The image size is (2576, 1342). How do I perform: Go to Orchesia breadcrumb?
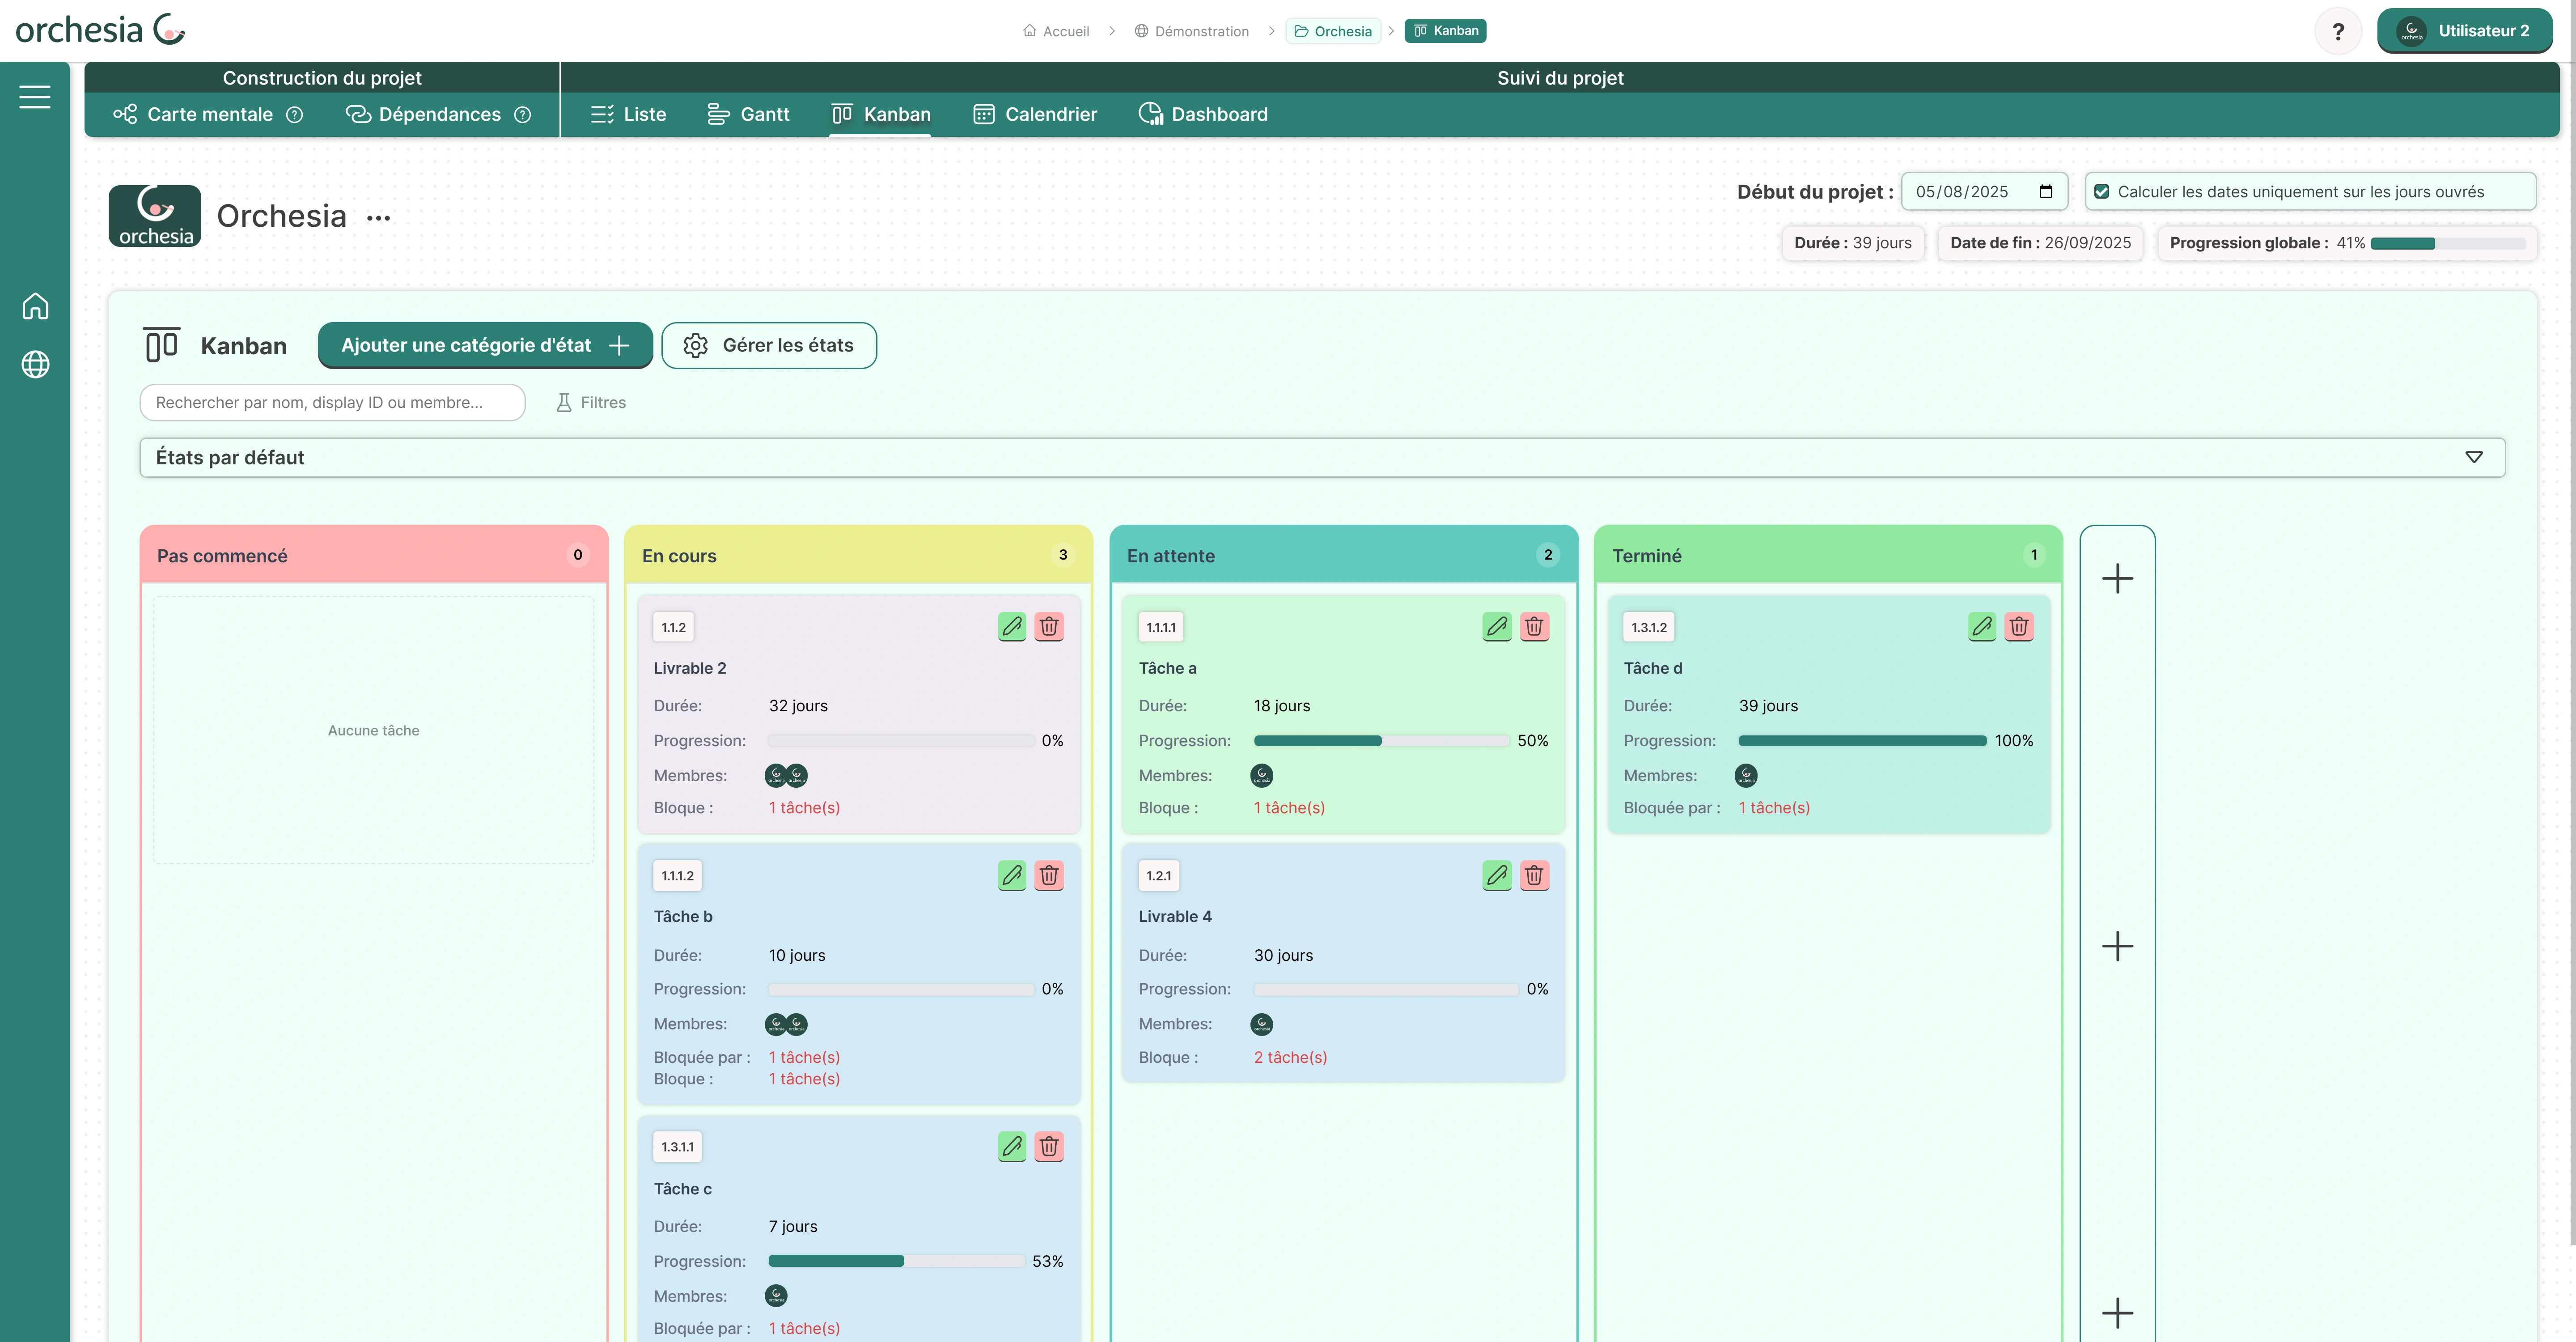click(1333, 31)
